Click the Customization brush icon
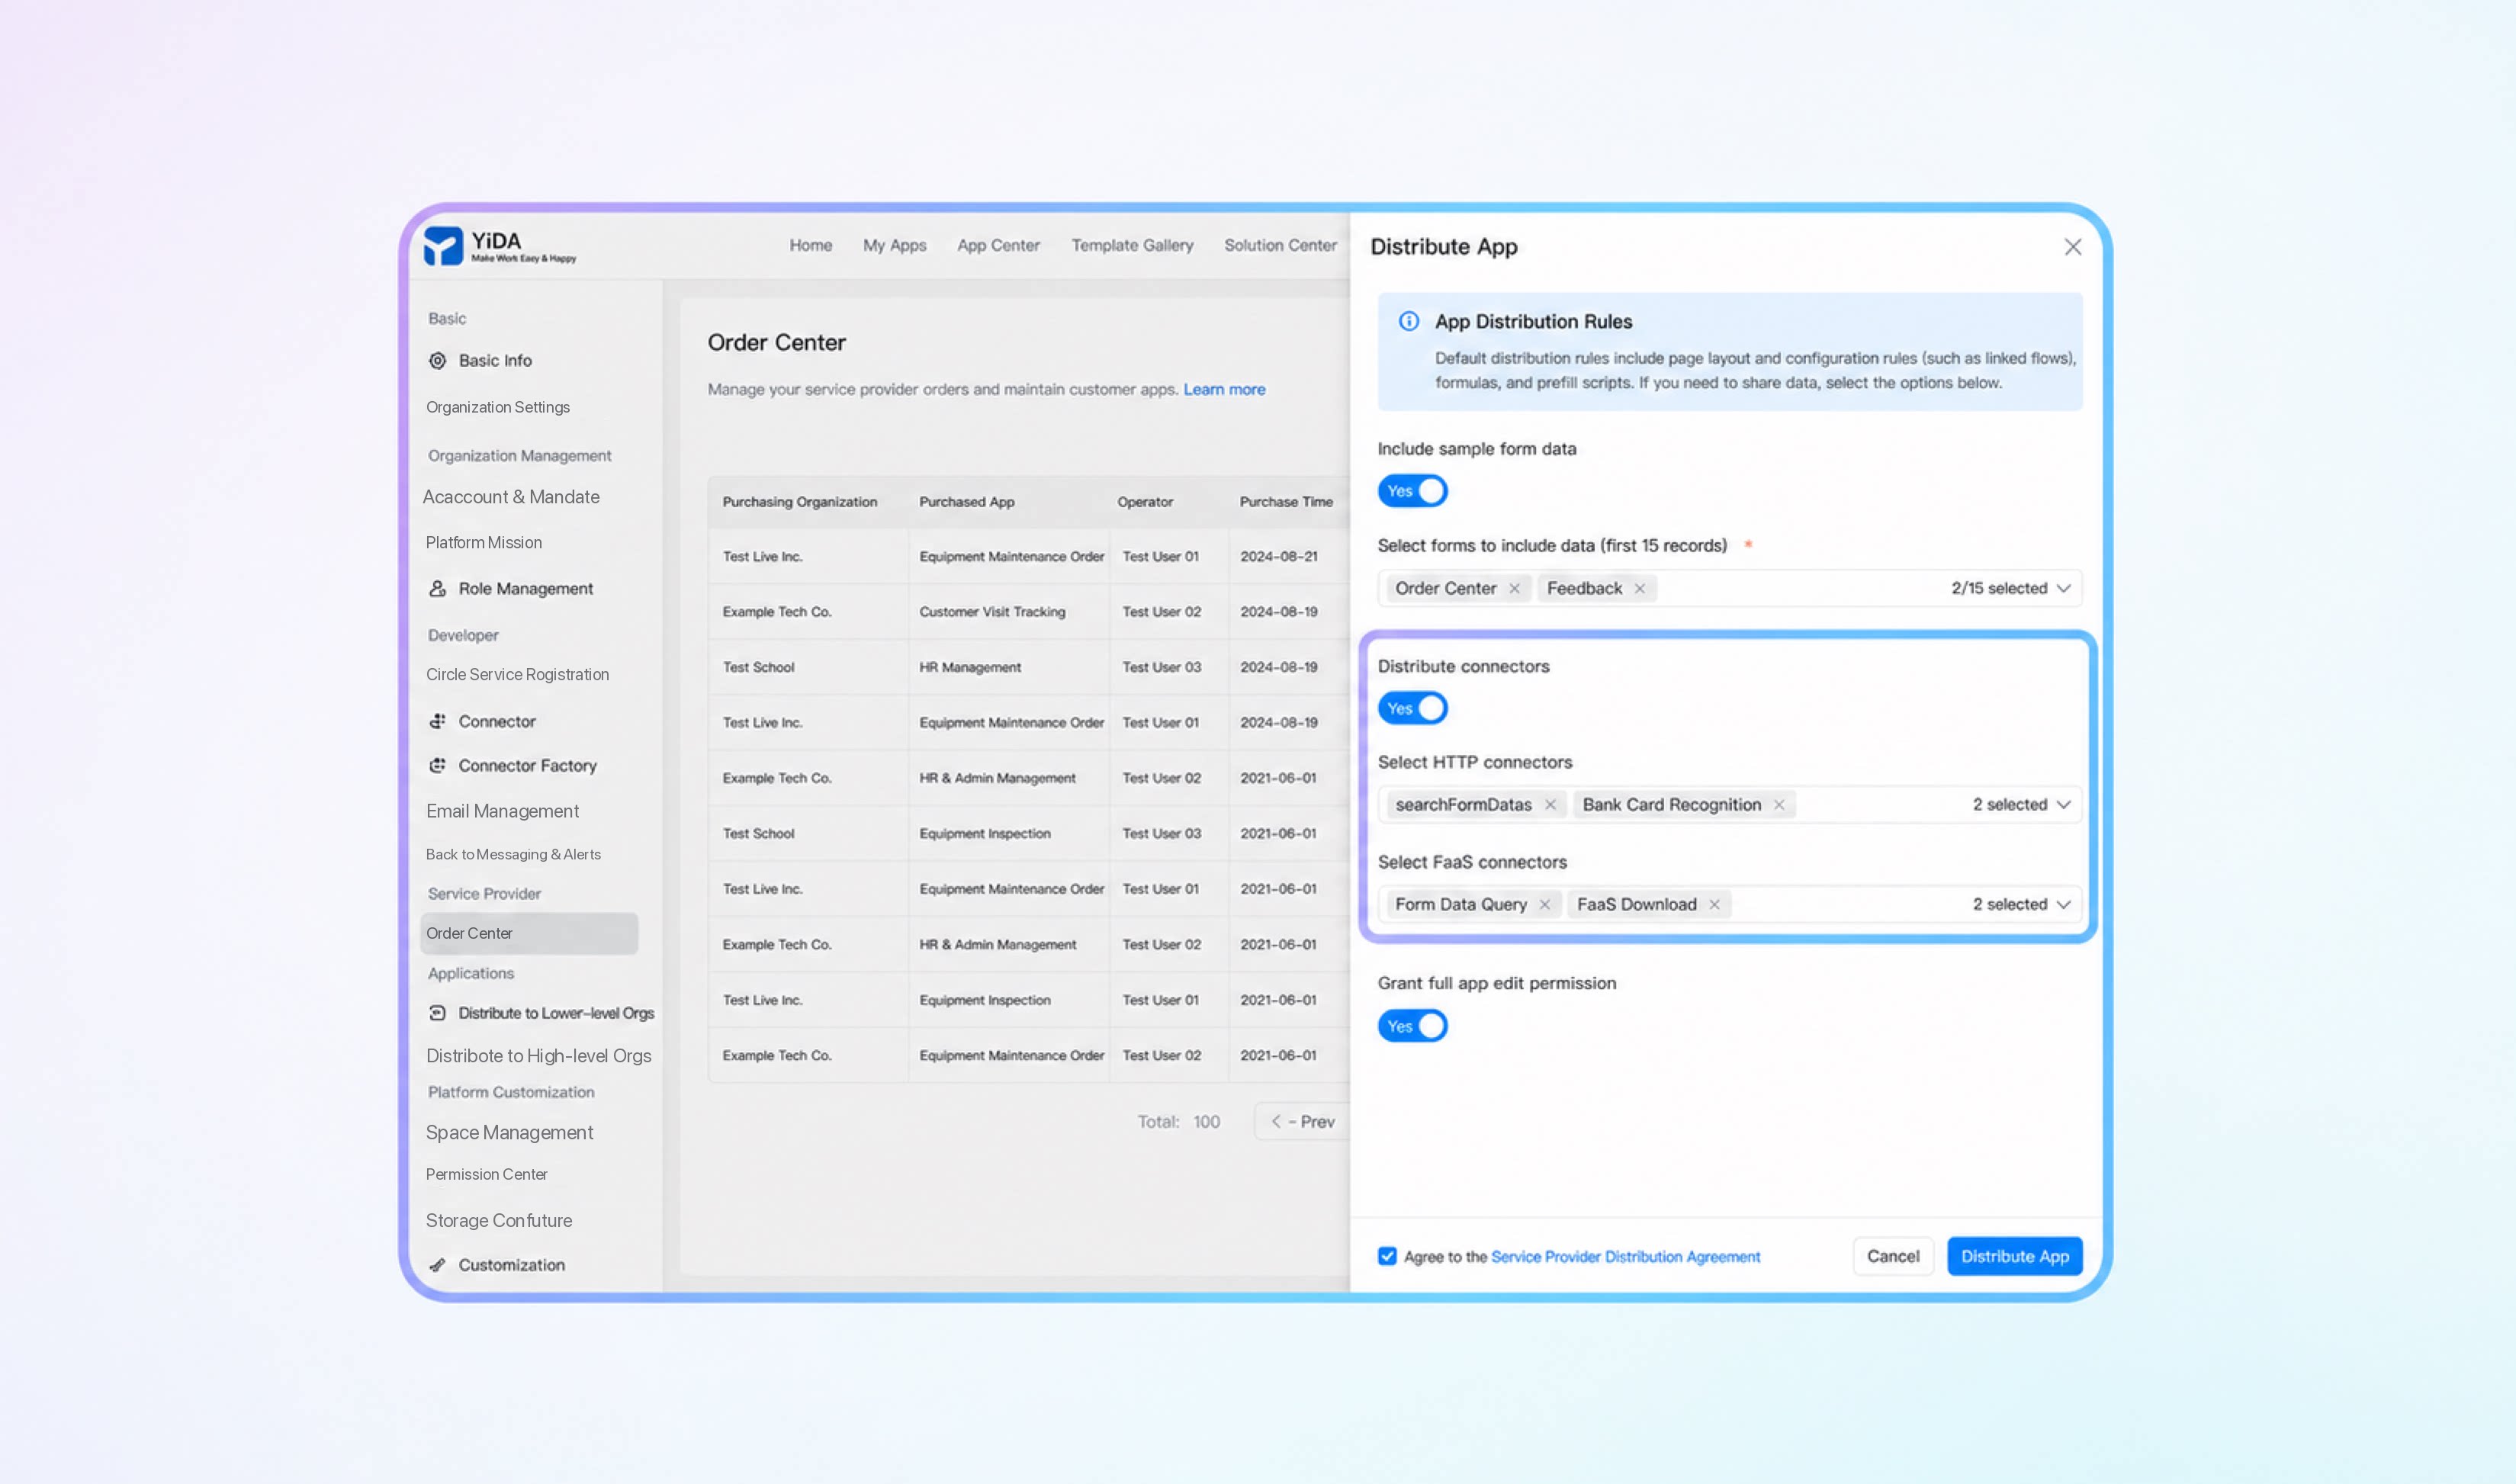The image size is (2516, 1484). click(437, 1265)
